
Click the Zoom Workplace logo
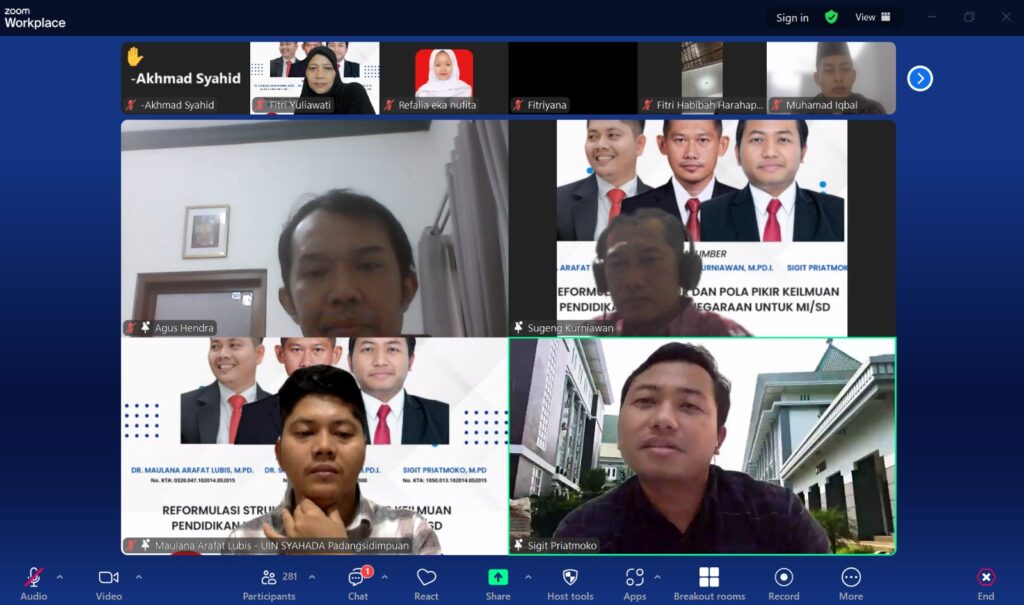[35, 18]
